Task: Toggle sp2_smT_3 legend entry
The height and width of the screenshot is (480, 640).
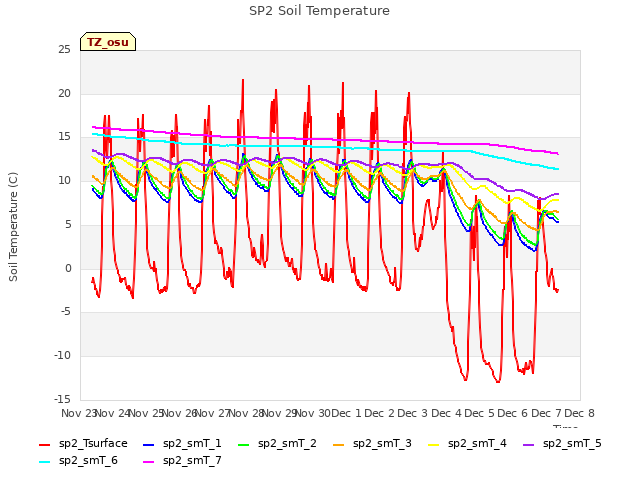Action: [x=372, y=444]
